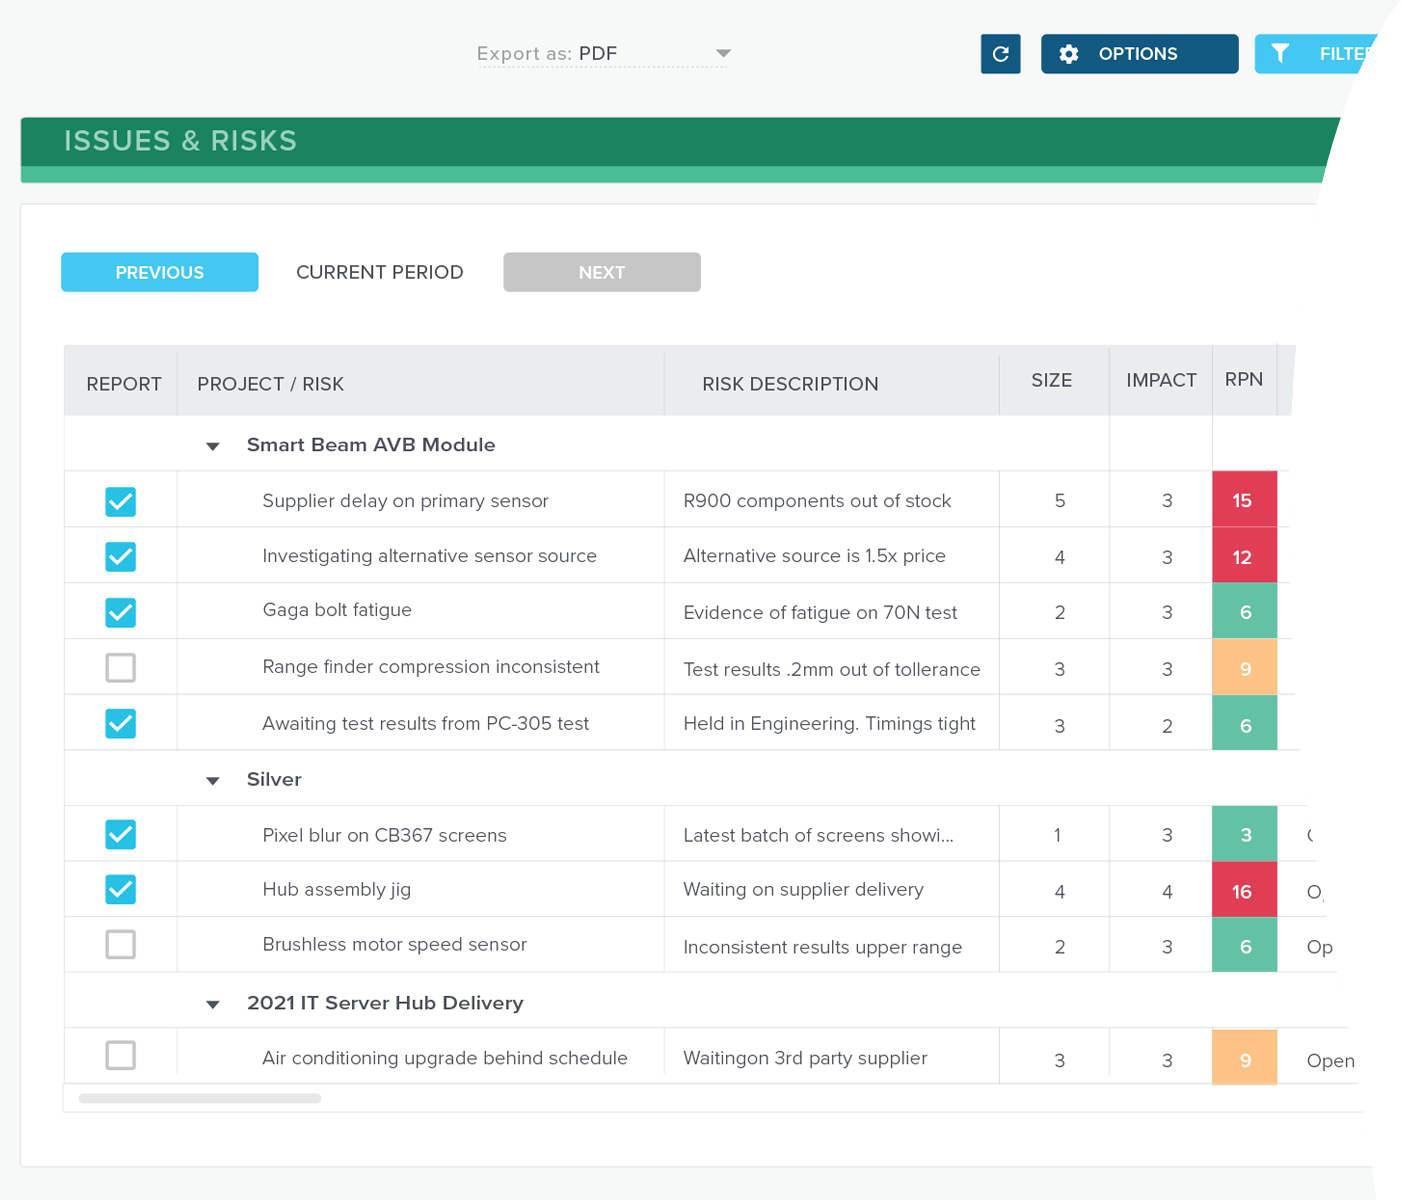Collapse 2021 IT Server Hub Delivery group
The height and width of the screenshot is (1200, 1402).
coord(213,1004)
